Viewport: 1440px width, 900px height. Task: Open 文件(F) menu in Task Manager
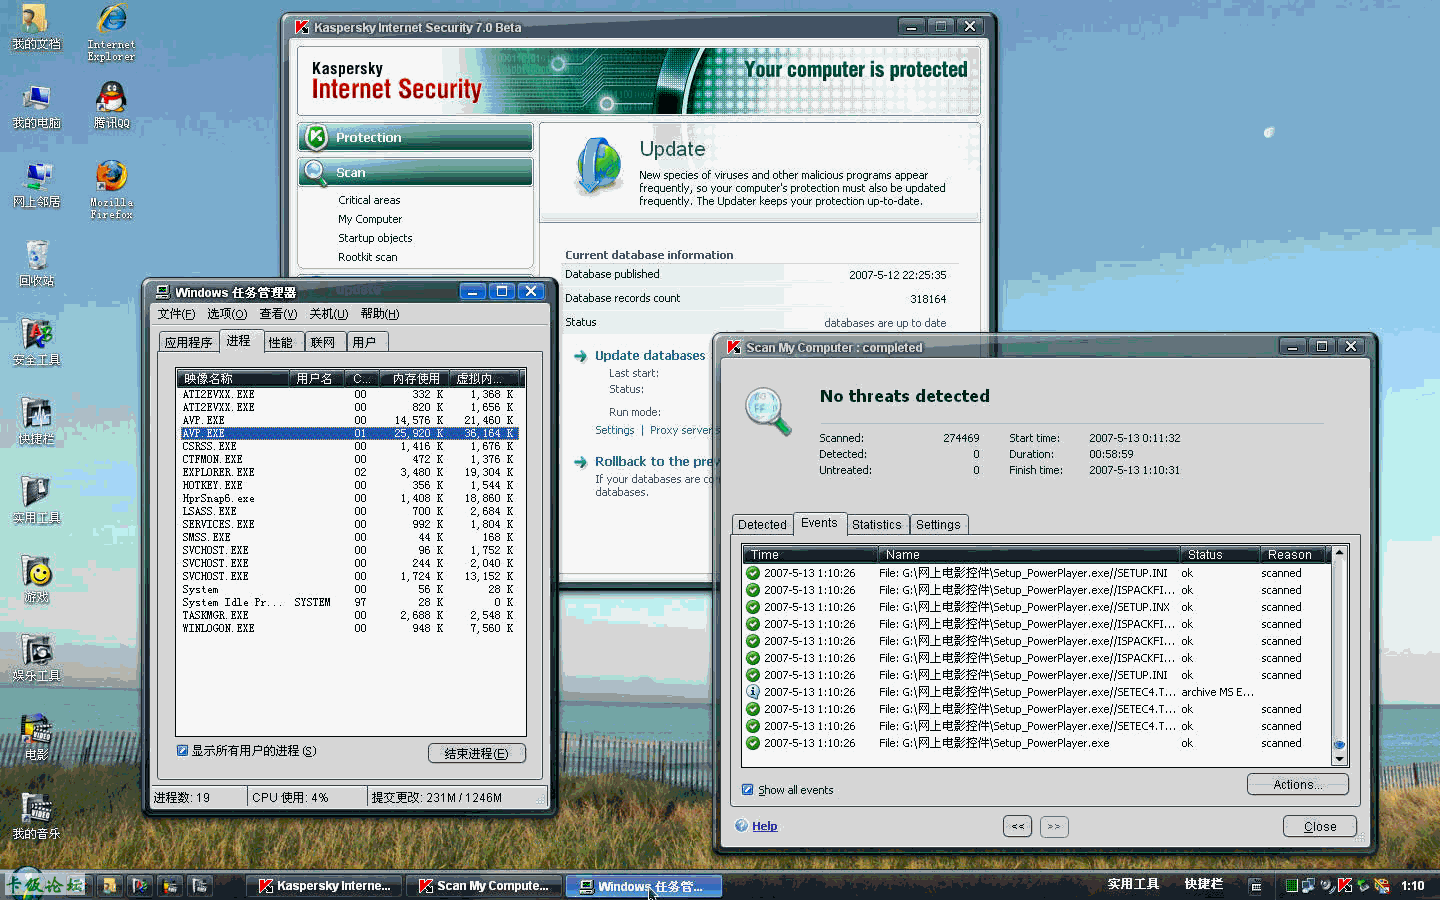176,314
